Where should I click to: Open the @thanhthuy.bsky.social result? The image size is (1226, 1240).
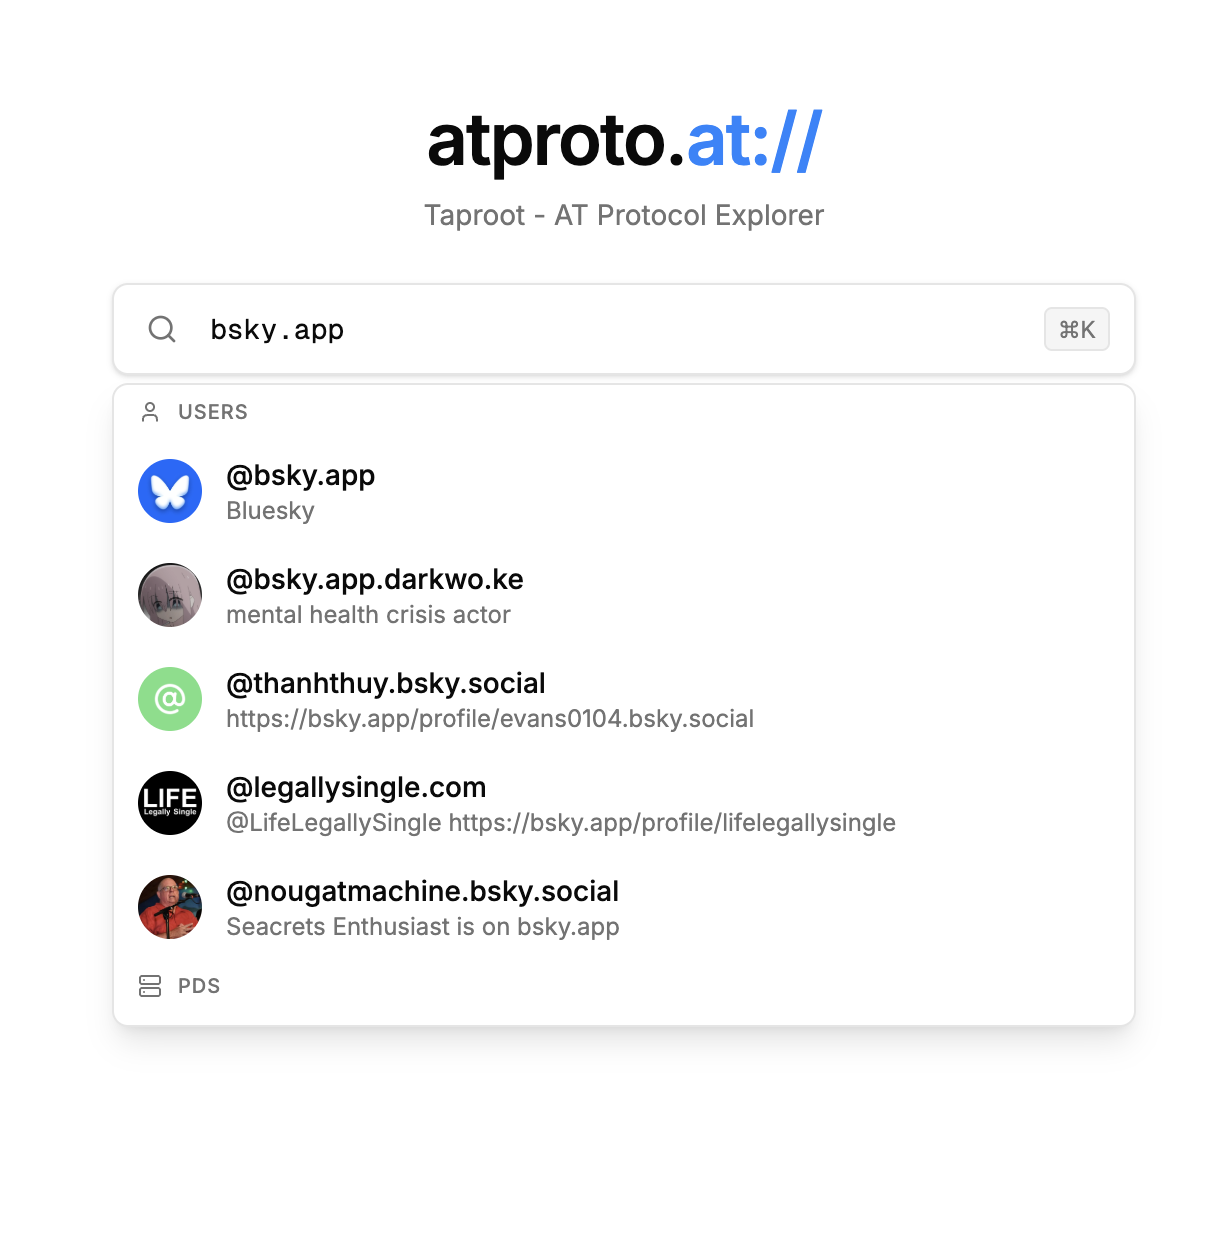click(624, 699)
